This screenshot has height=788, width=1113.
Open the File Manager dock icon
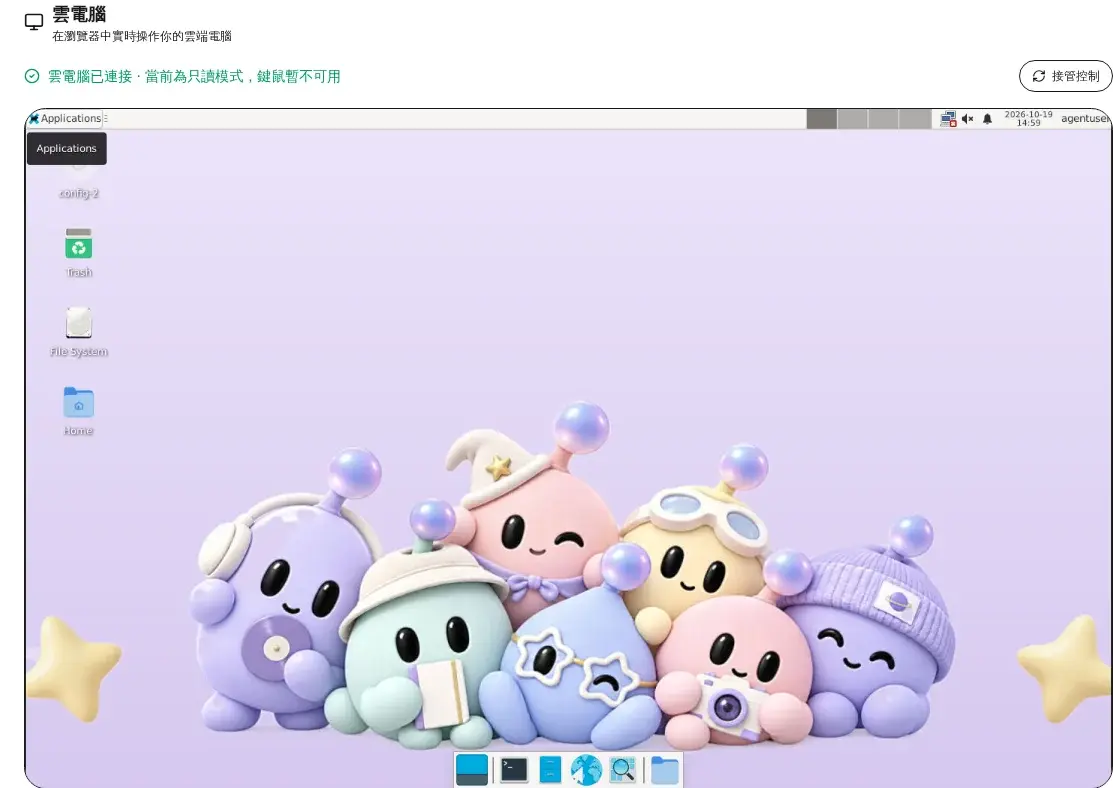[x=550, y=770]
